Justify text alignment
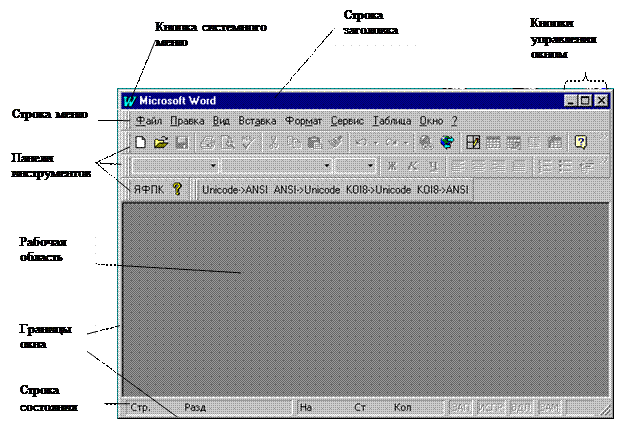617x423 pixels. (x=519, y=166)
